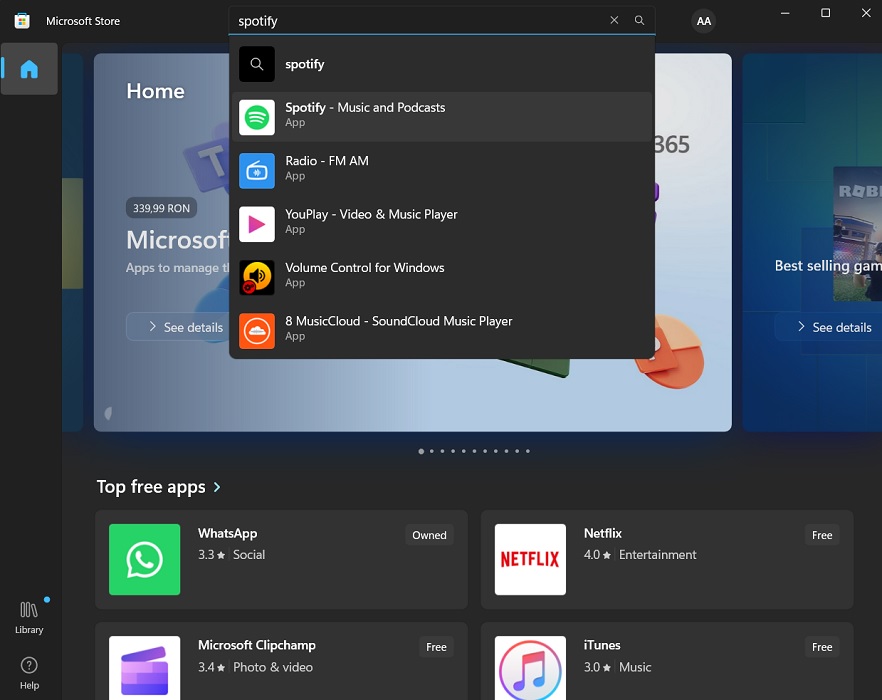The image size is (882, 700).
Task: Click the Radio - FM AM app icon
Action: coord(257,171)
